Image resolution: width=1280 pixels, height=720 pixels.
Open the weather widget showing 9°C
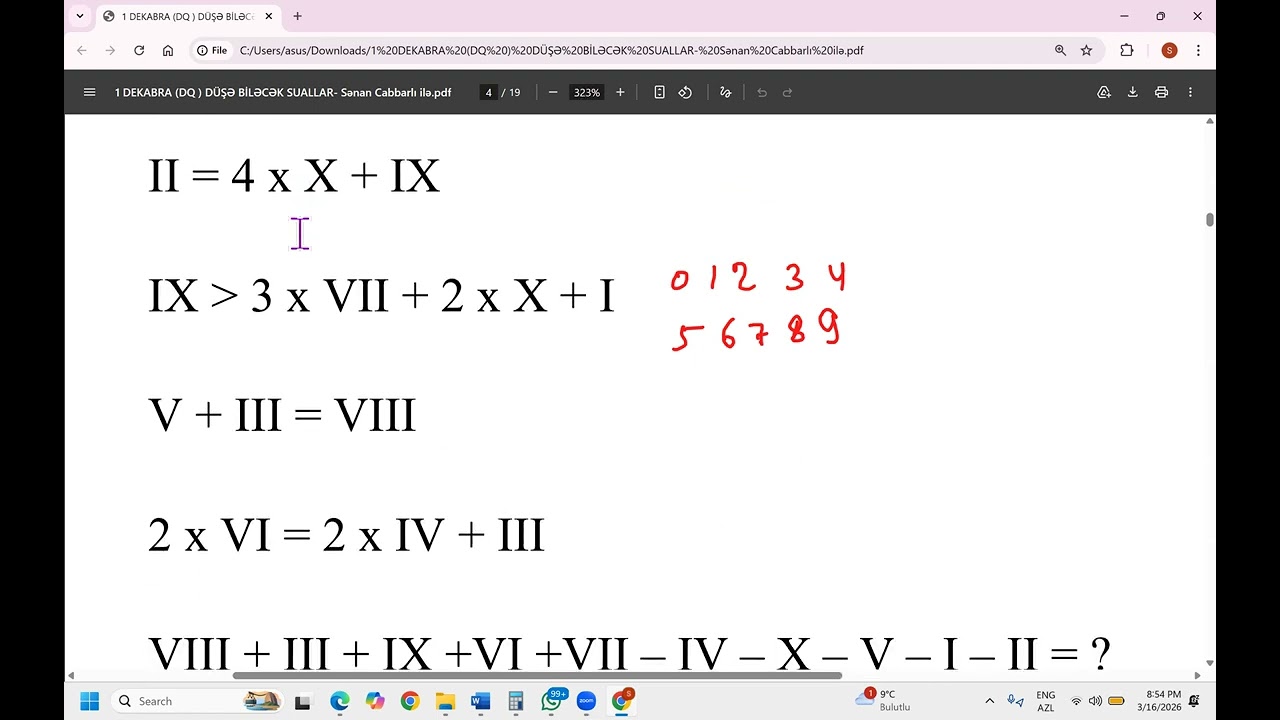[884, 700]
